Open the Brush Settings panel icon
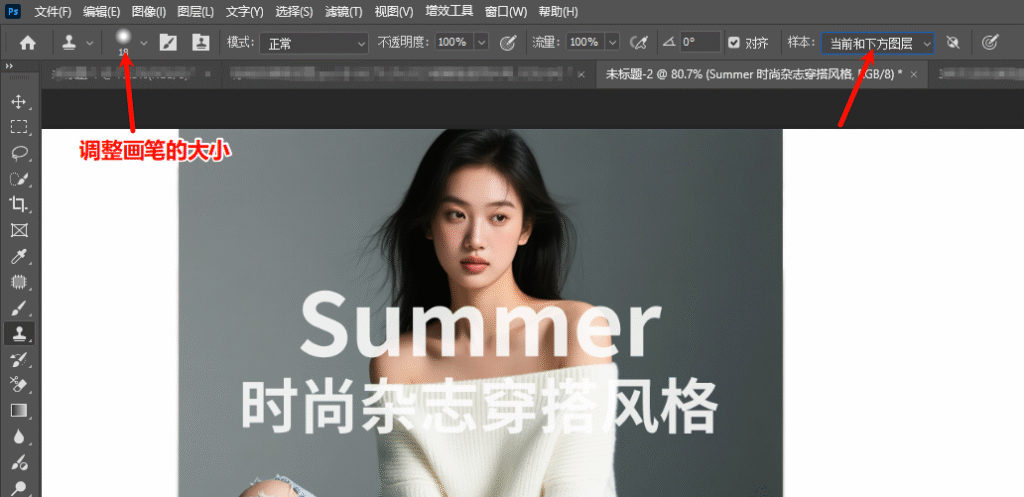This screenshot has height=497, width=1024. [x=168, y=43]
